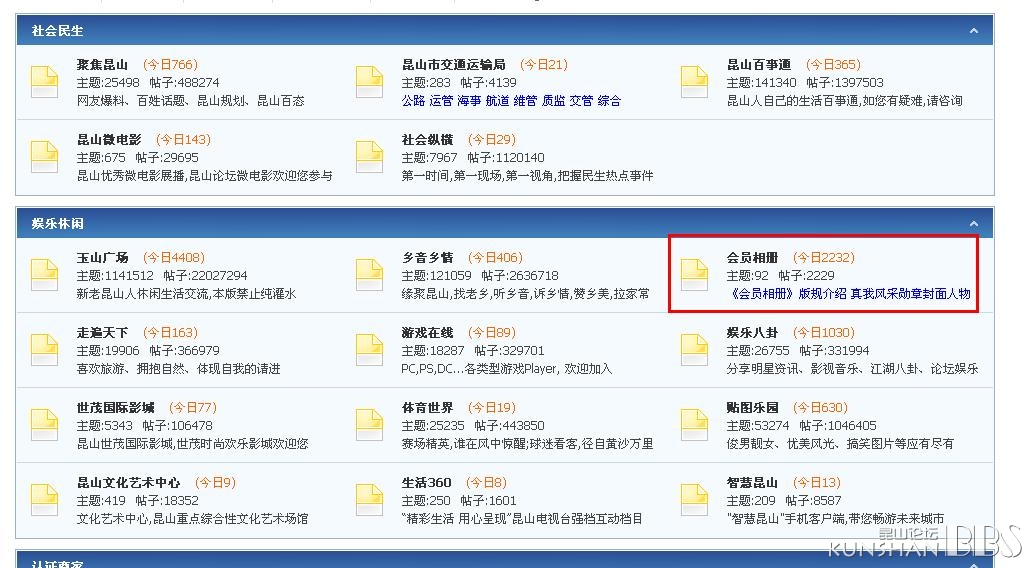Open the 综合 sub-forum link
This screenshot has height=568, width=1030.
click(609, 100)
